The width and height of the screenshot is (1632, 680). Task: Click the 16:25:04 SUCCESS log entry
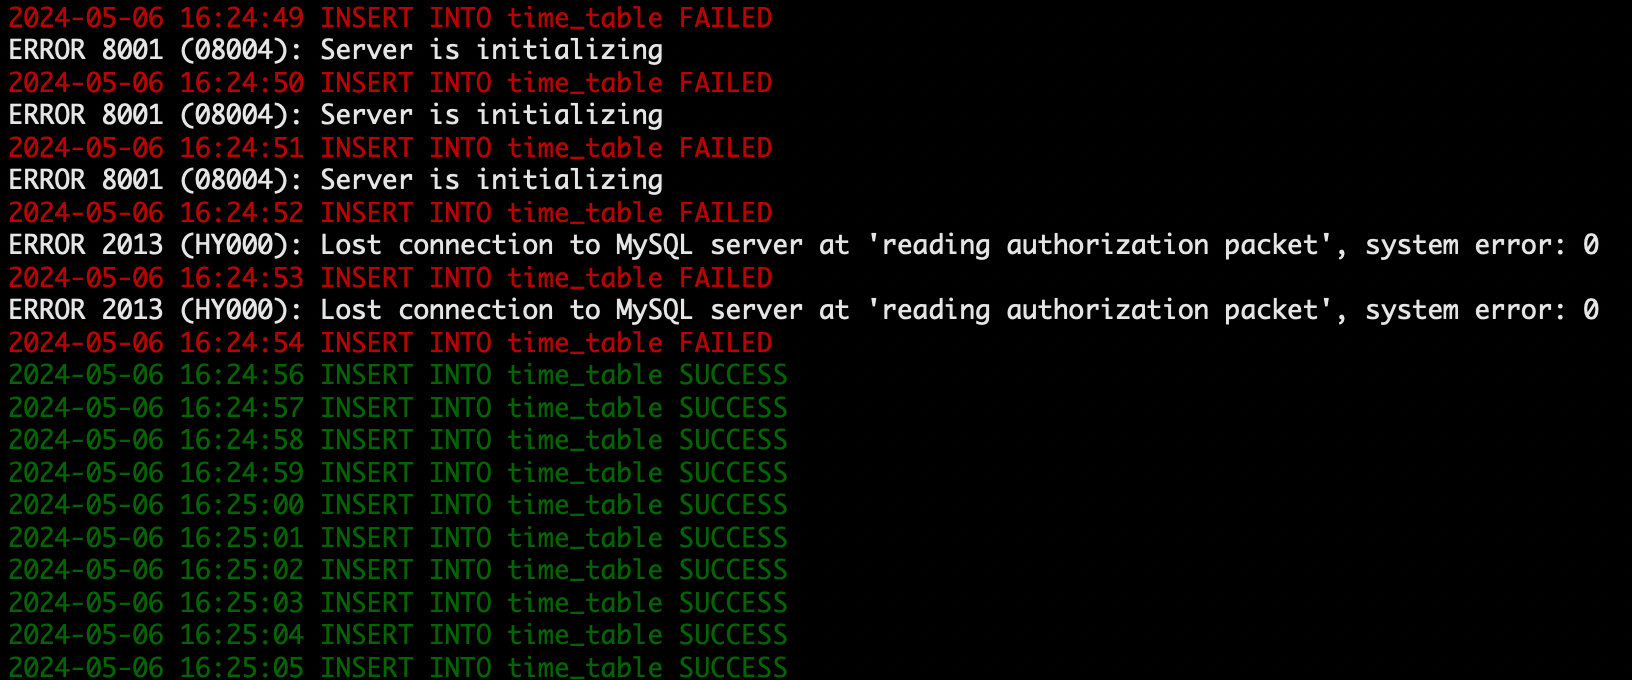pyautogui.click(x=398, y=635)
